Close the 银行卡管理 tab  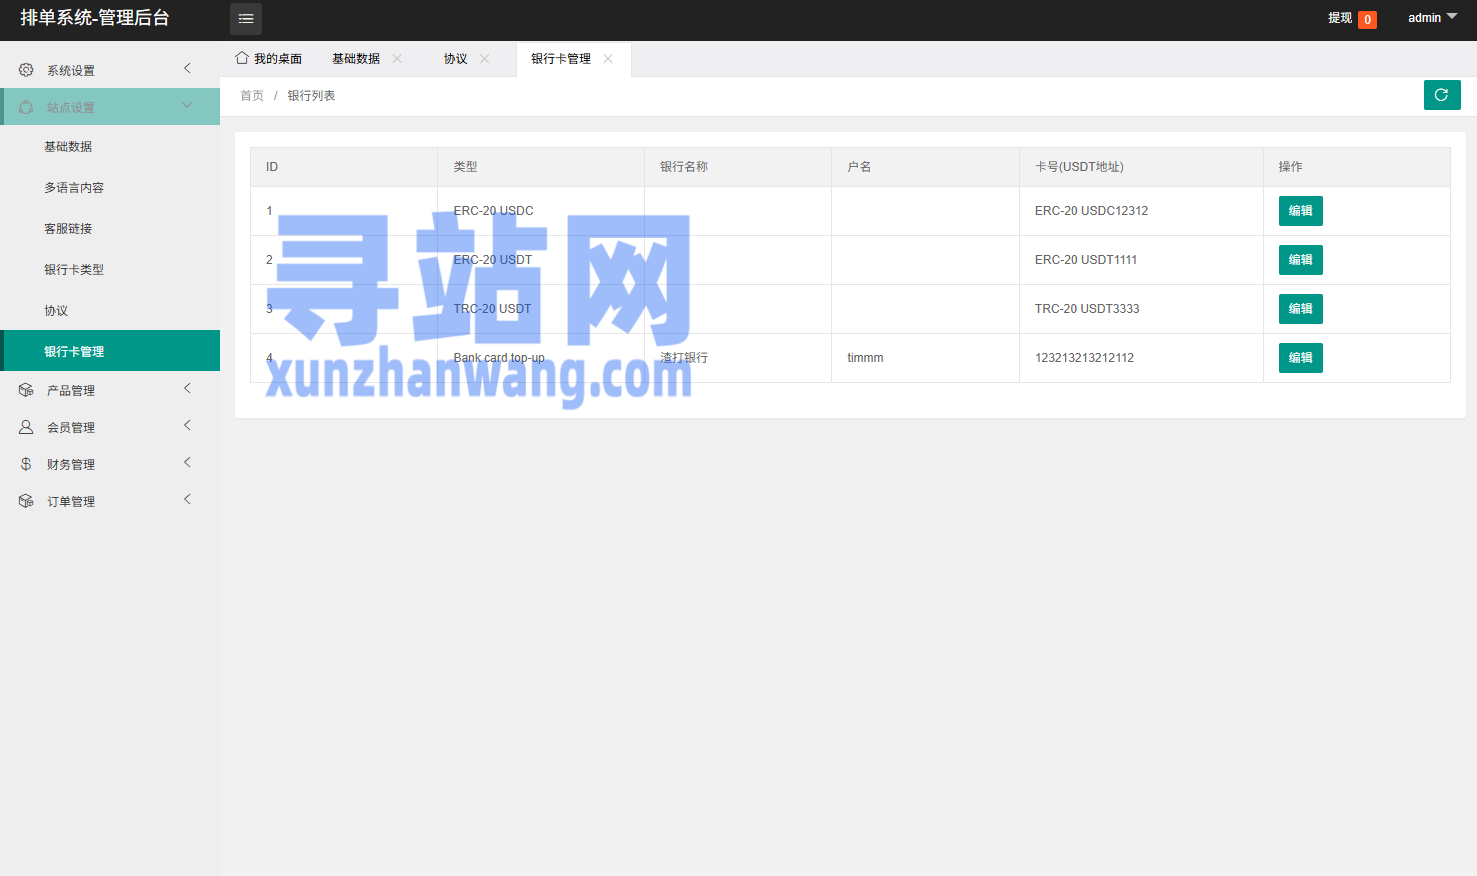coord(608,59)
